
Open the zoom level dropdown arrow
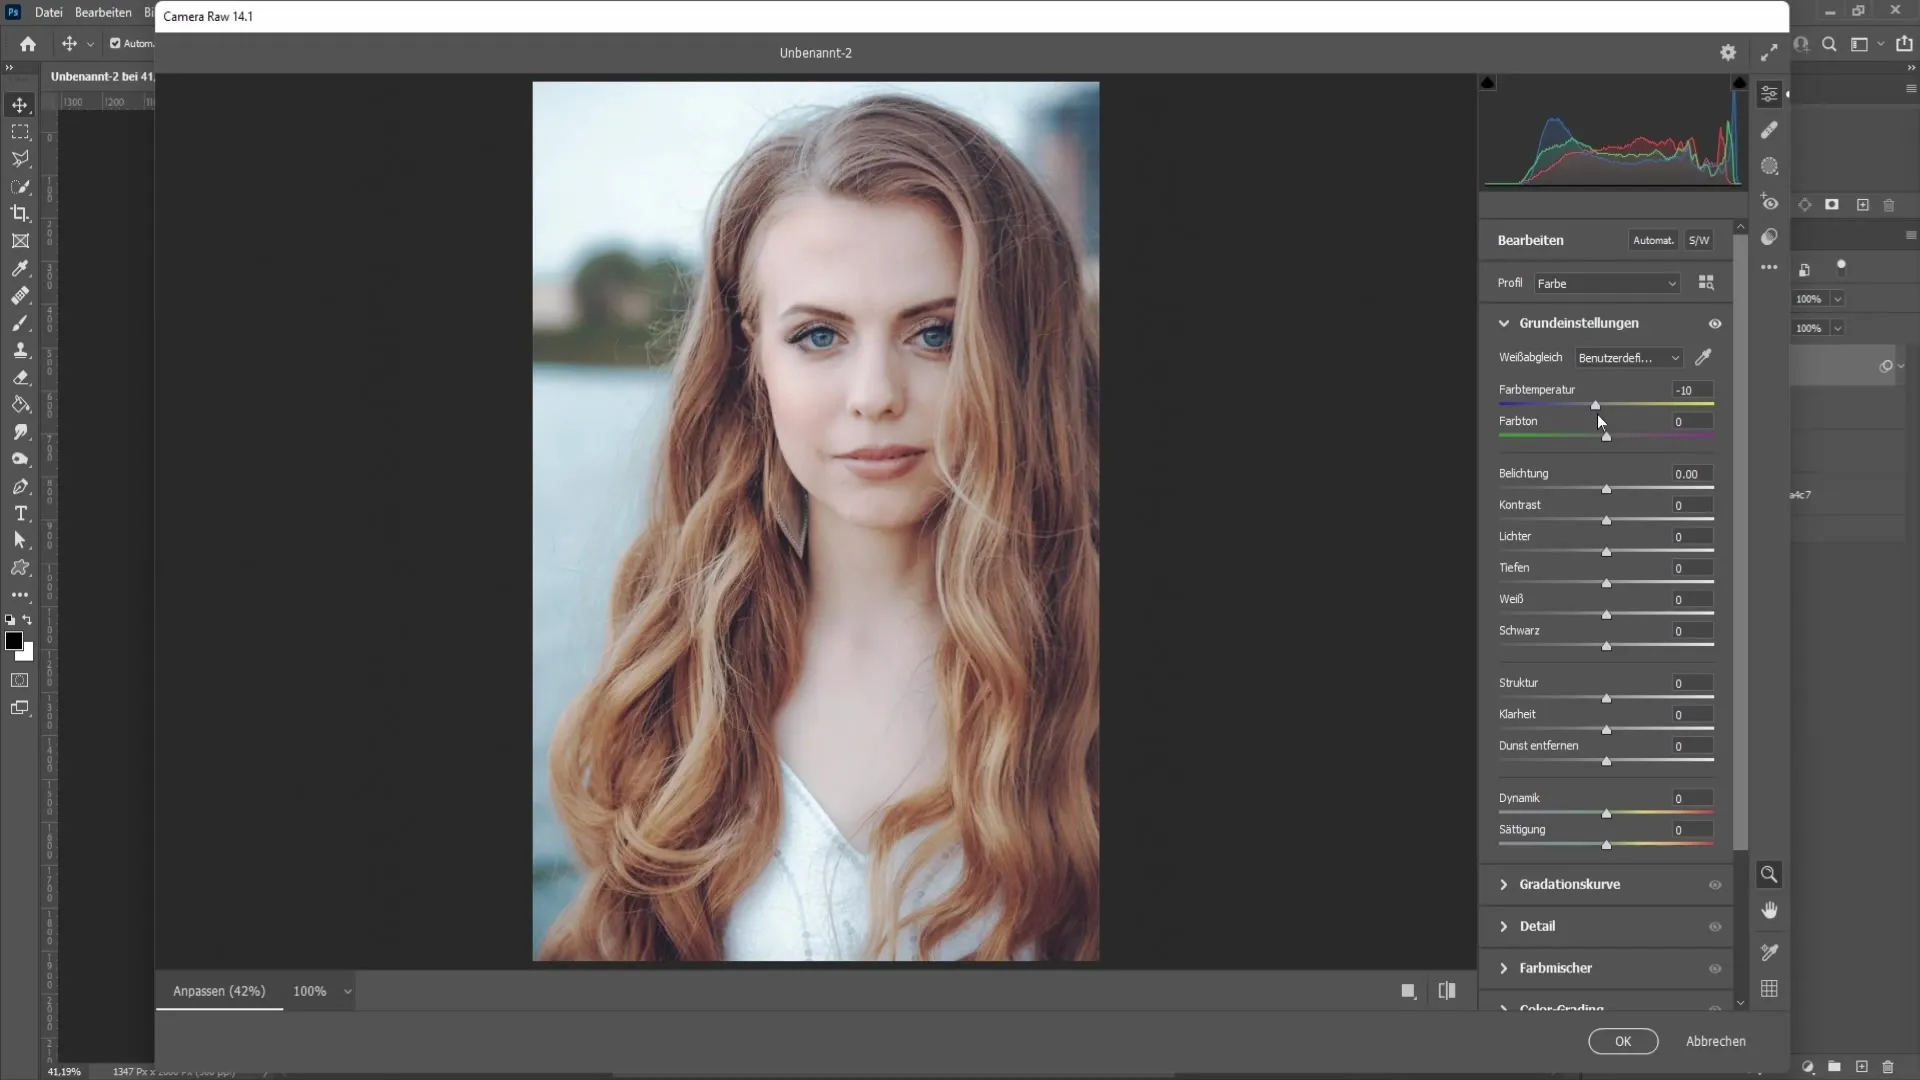coord(347,992)
